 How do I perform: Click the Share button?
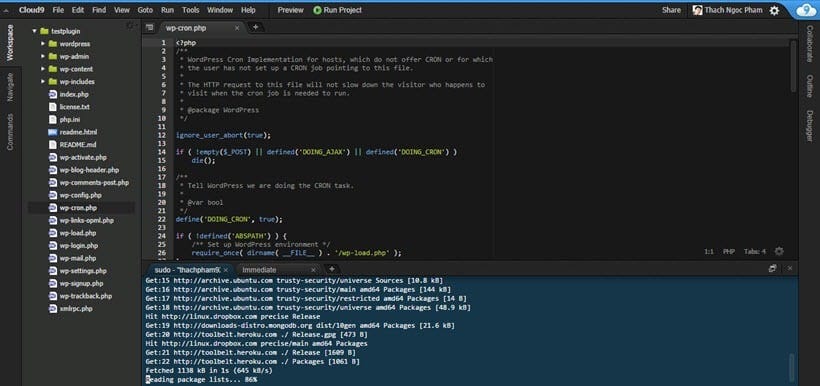[x=671, y=10]
